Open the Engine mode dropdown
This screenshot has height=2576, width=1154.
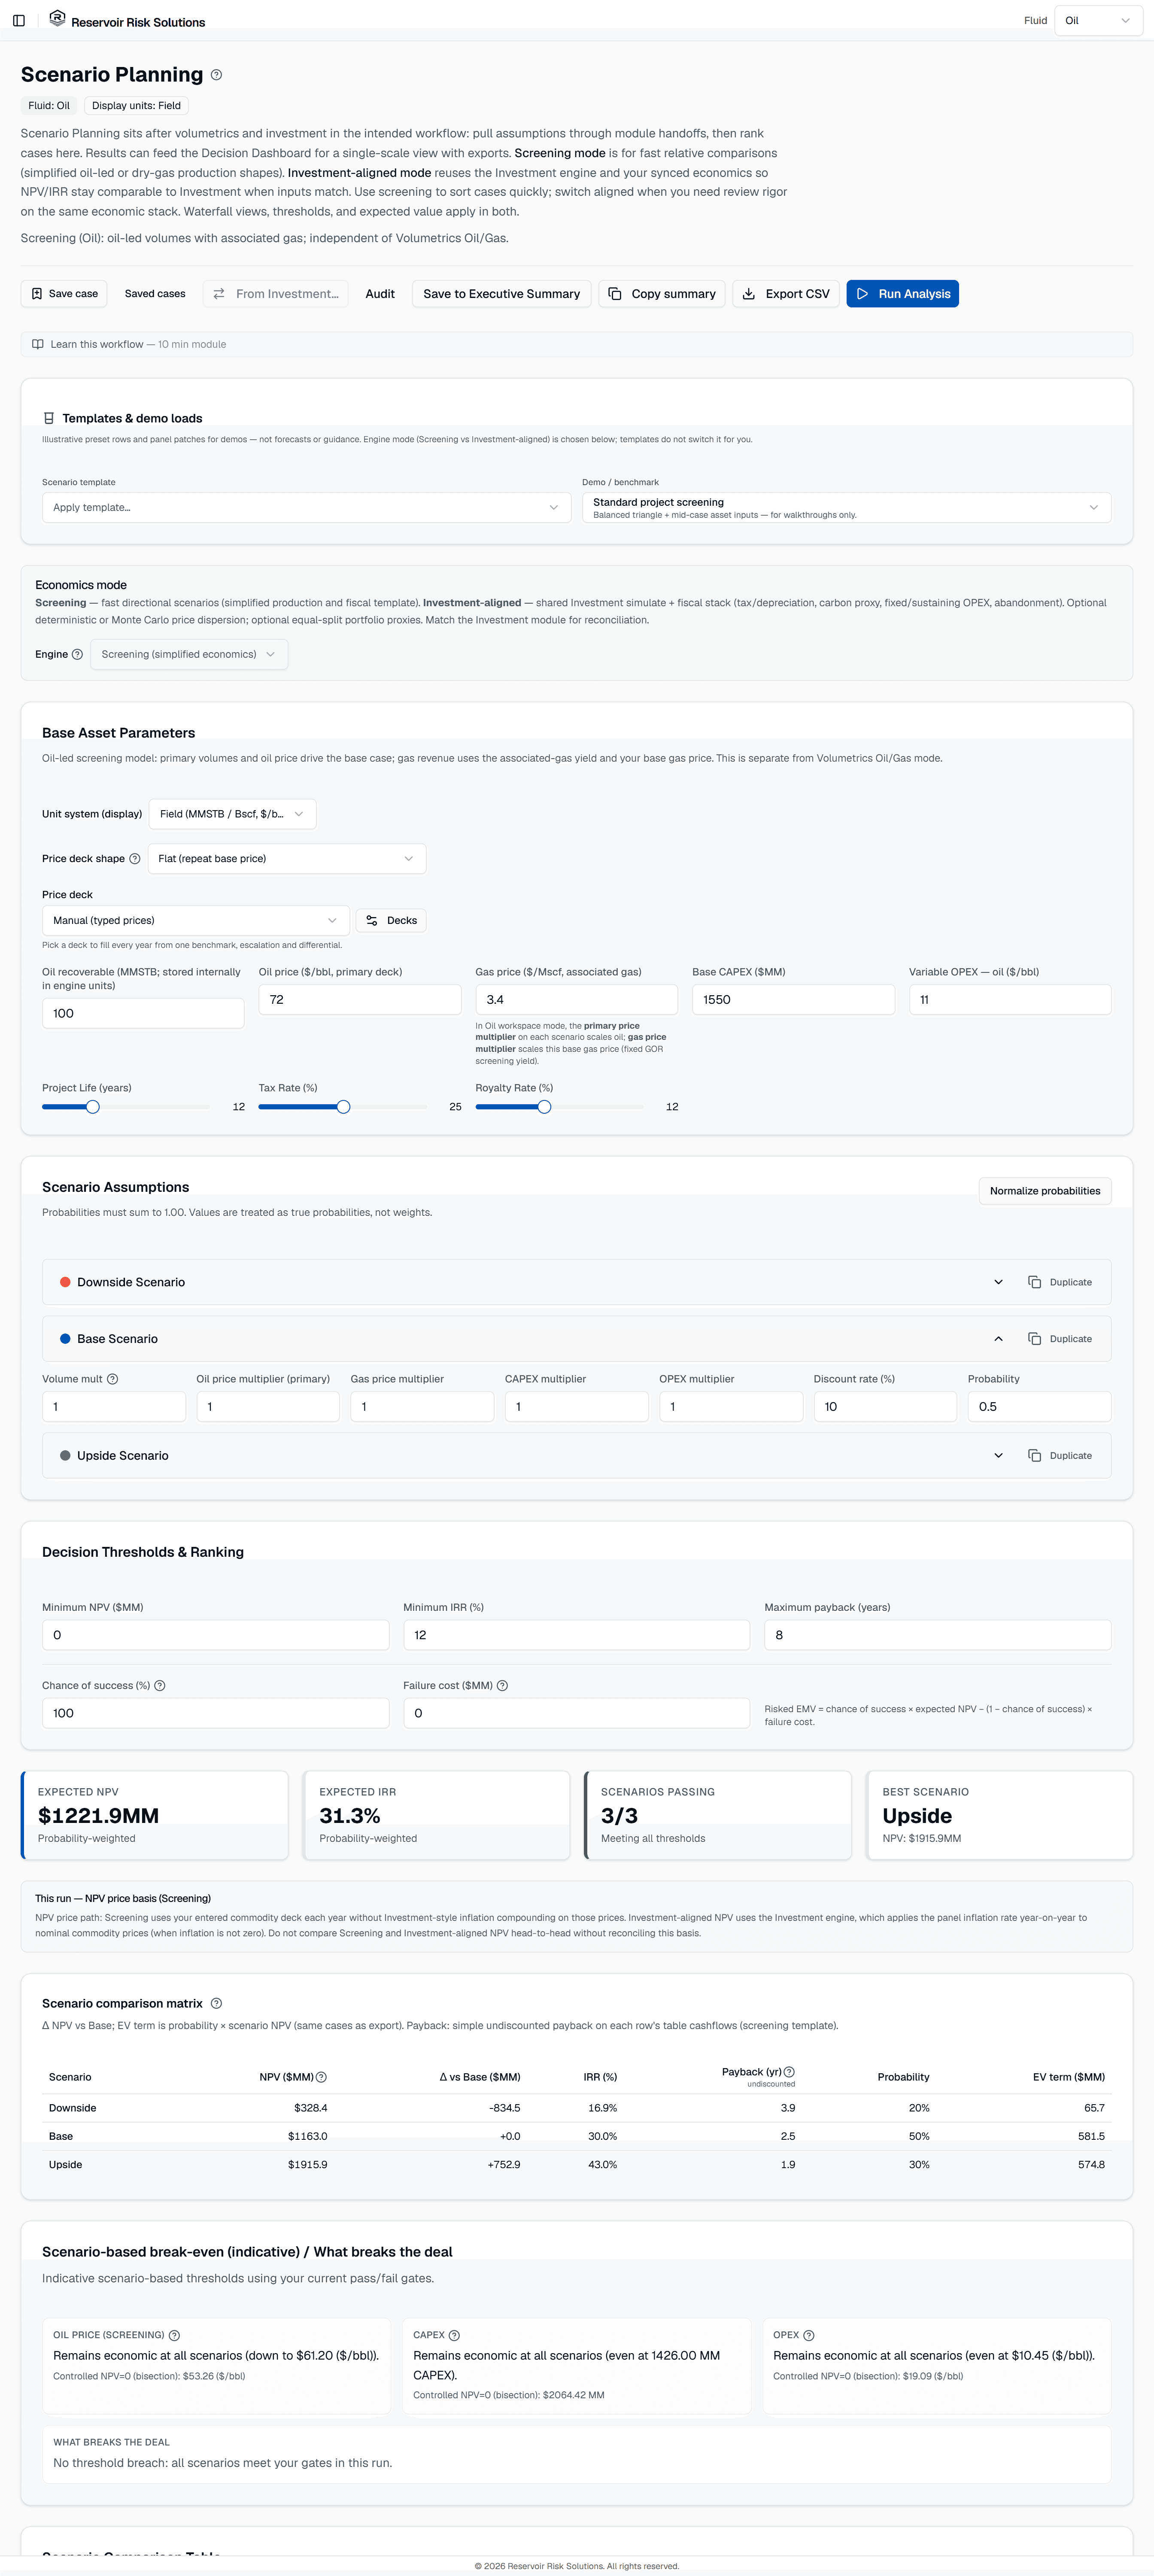coord(189,654)
